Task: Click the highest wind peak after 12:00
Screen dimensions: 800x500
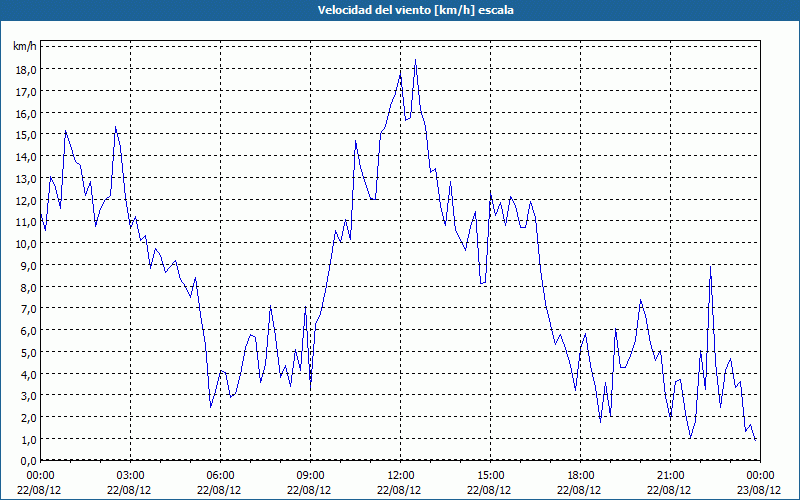Action: point(415,60)
